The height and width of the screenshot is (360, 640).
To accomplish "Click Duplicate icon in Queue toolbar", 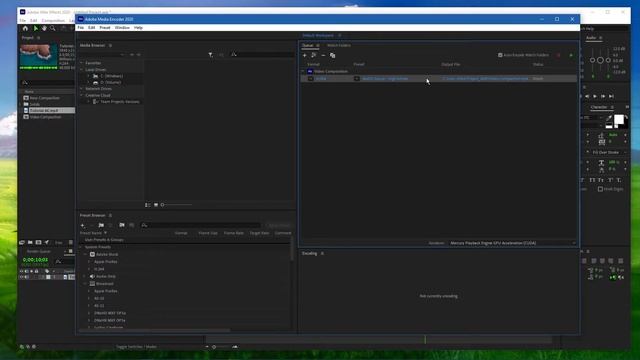I will click(x=333, y=55).
